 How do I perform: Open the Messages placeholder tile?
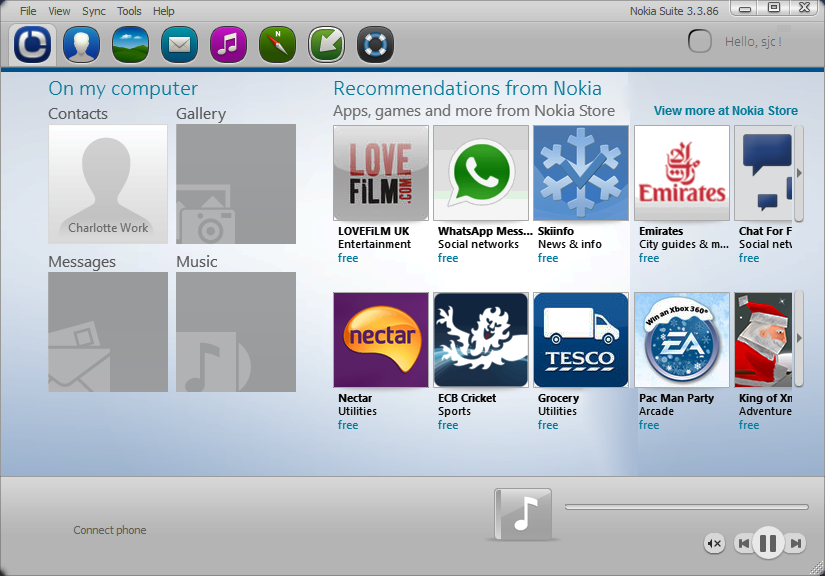(x=108, y=332)
